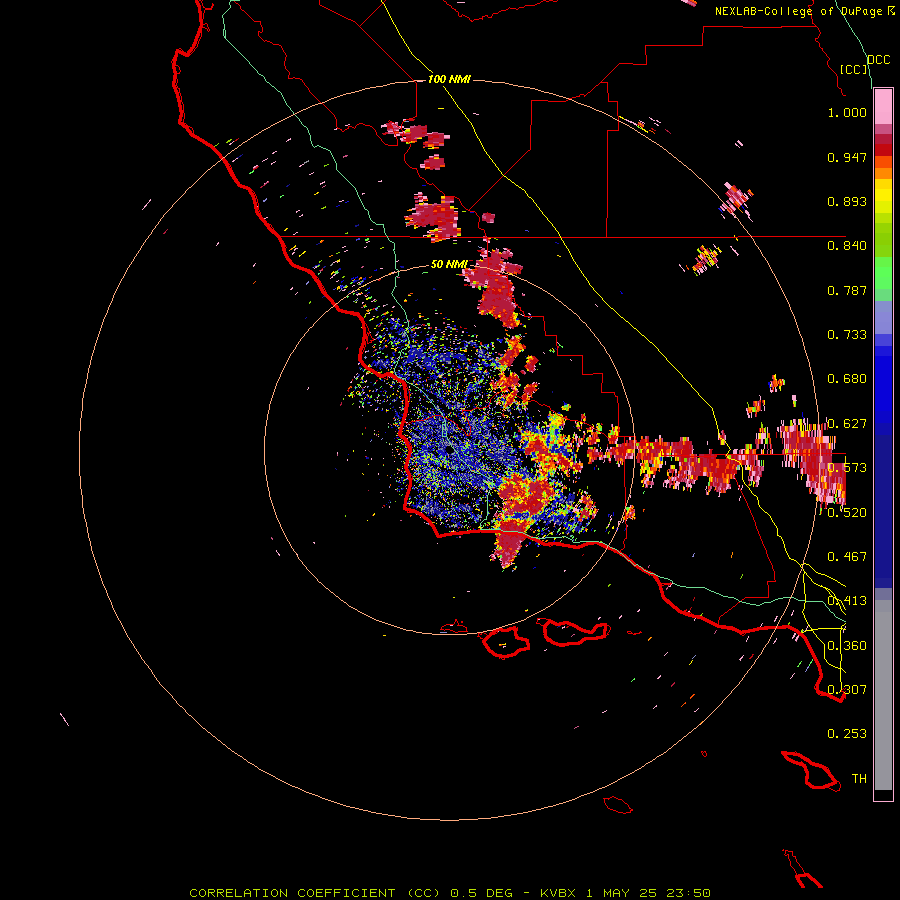Screen dimensions: 900x900
Task: Click the 0.840 legend value
Action: 847,246
